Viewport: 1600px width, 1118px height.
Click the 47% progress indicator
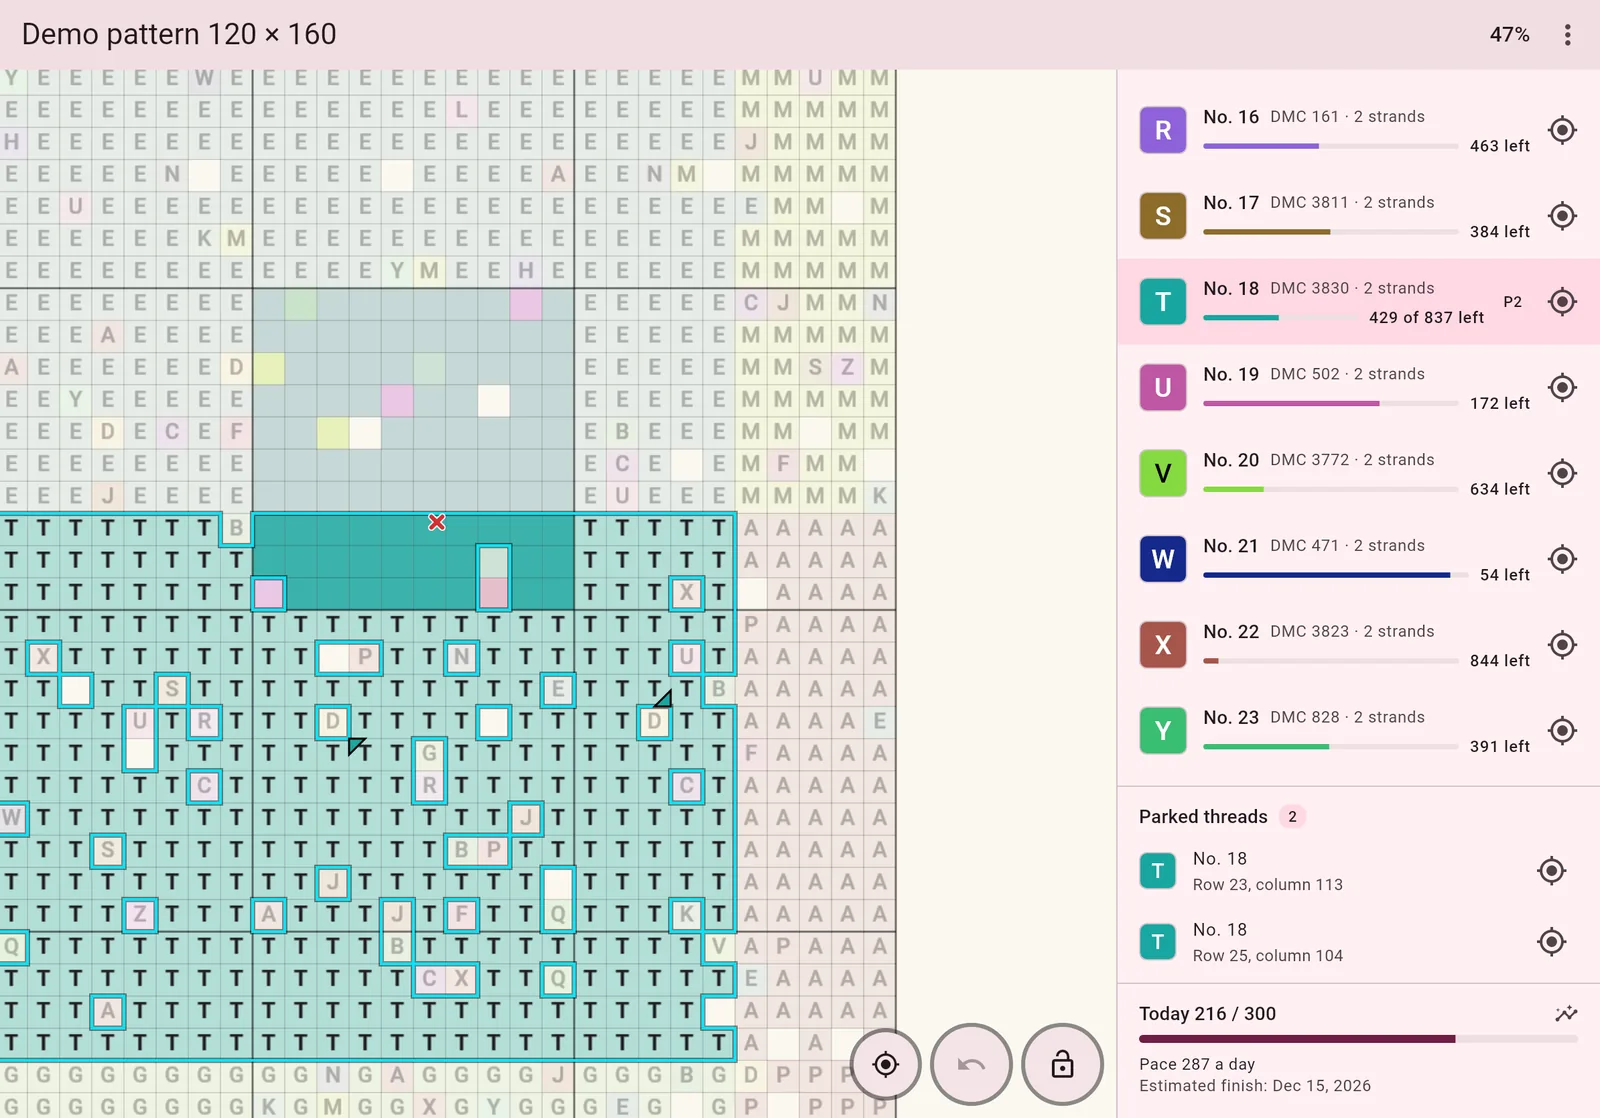[1509, 35]
